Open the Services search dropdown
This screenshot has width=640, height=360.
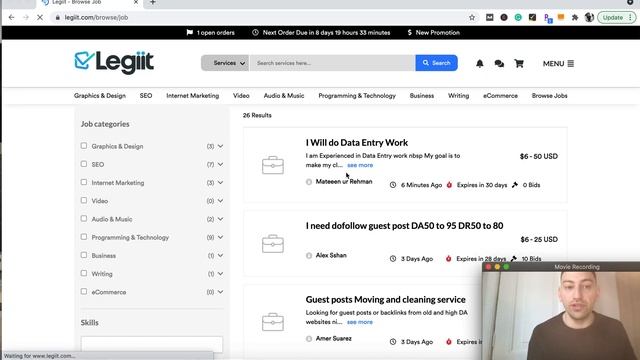click(x=225, y=63)
